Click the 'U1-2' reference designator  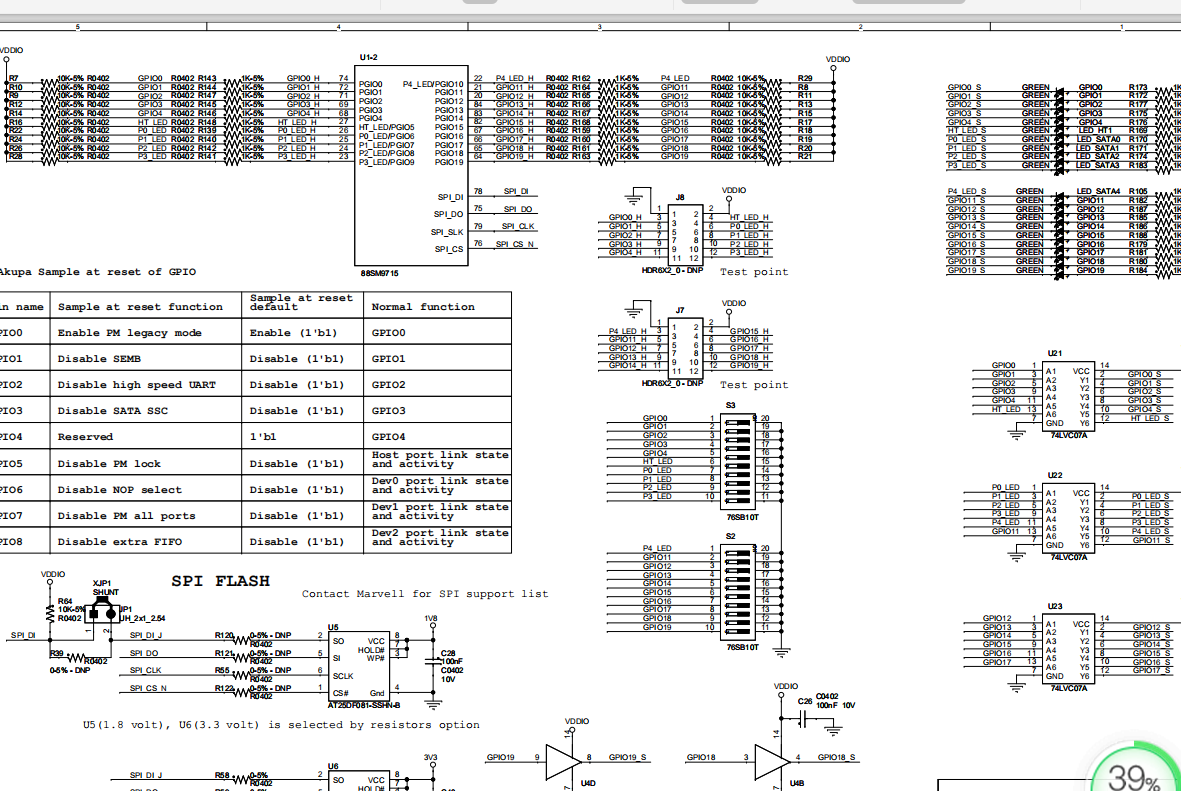coord(368,57)
